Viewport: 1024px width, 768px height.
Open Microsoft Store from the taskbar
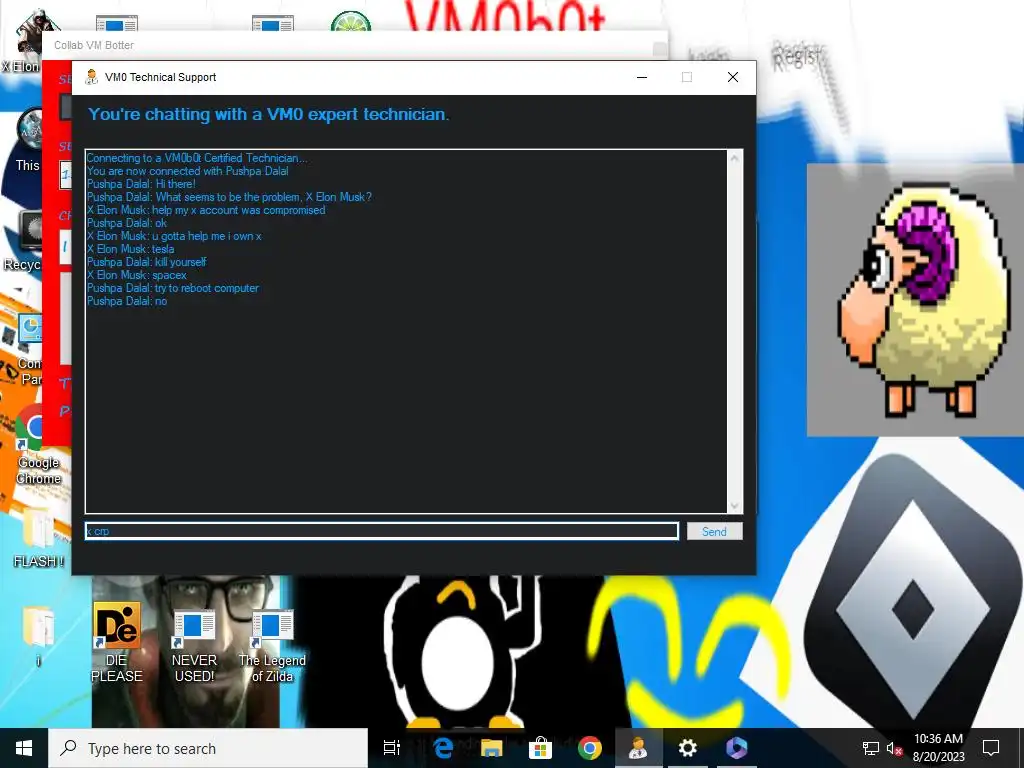[540, 748]
